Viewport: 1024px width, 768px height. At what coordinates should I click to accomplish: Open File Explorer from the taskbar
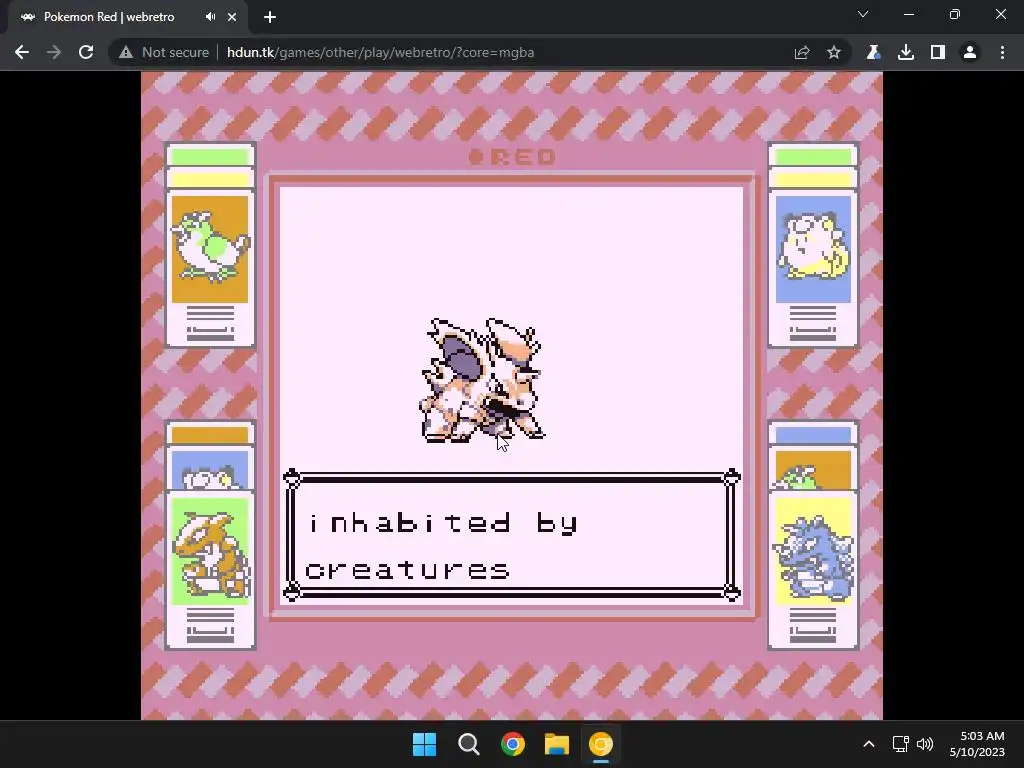(x=557, y=744)
